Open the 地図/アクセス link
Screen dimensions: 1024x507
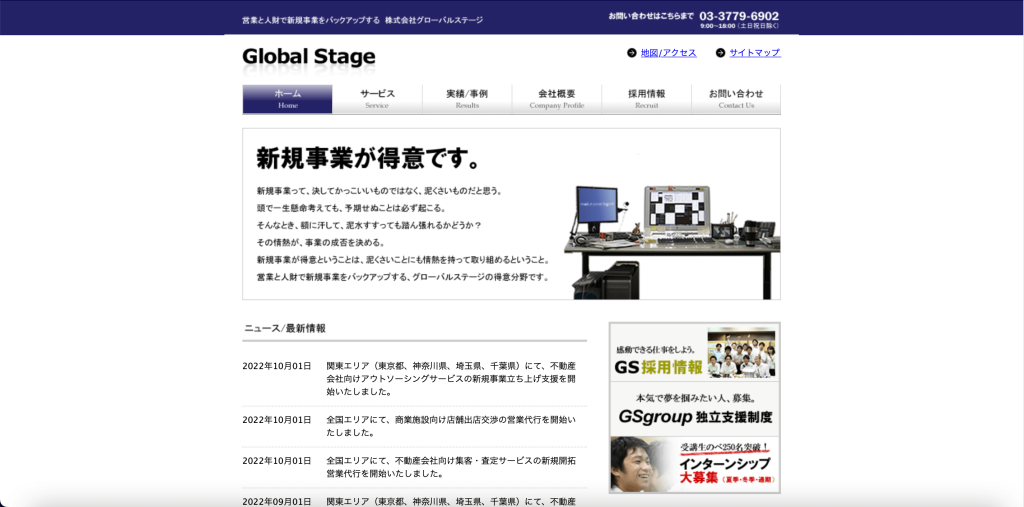click(x=668, y=53)
